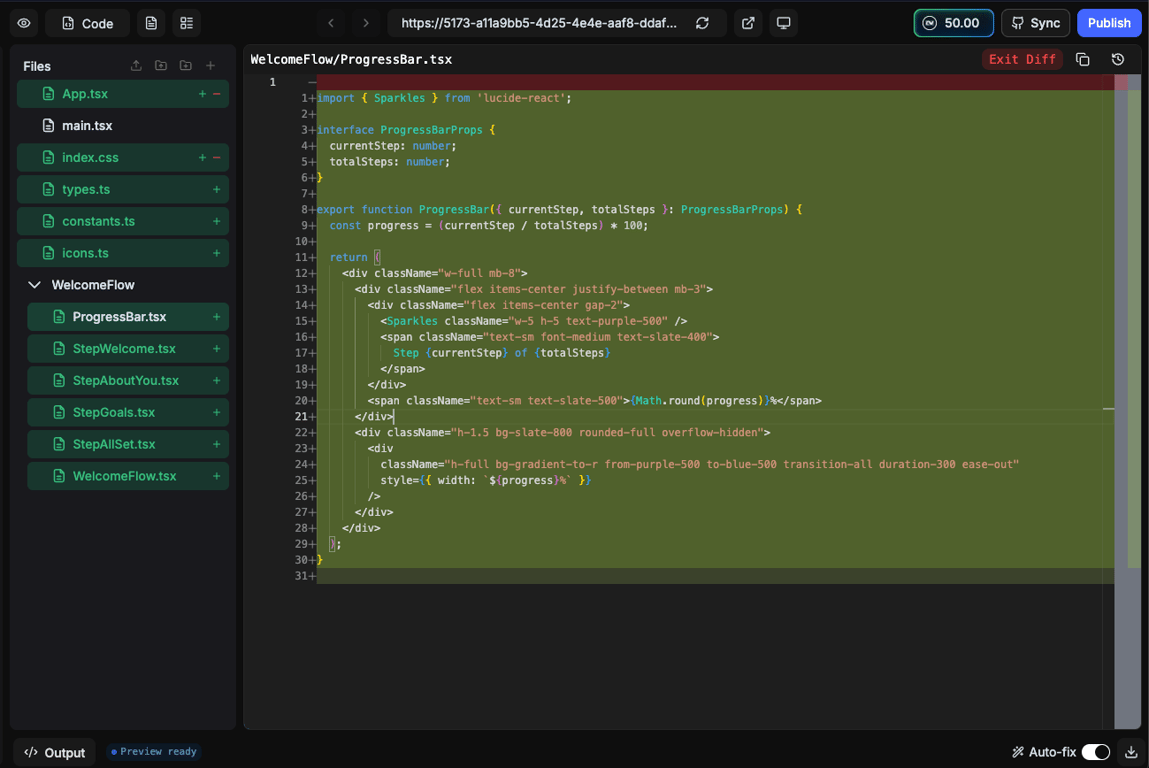Open constants.ts file
Image resolution: width=1149 pixels, height=768 pixels.
[122, 221]
